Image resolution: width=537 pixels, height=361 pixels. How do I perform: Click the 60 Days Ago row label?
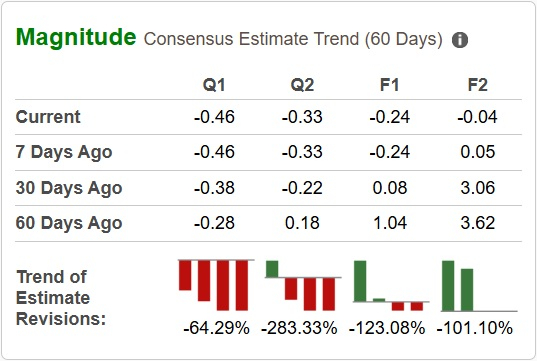[x=69, y=223]
